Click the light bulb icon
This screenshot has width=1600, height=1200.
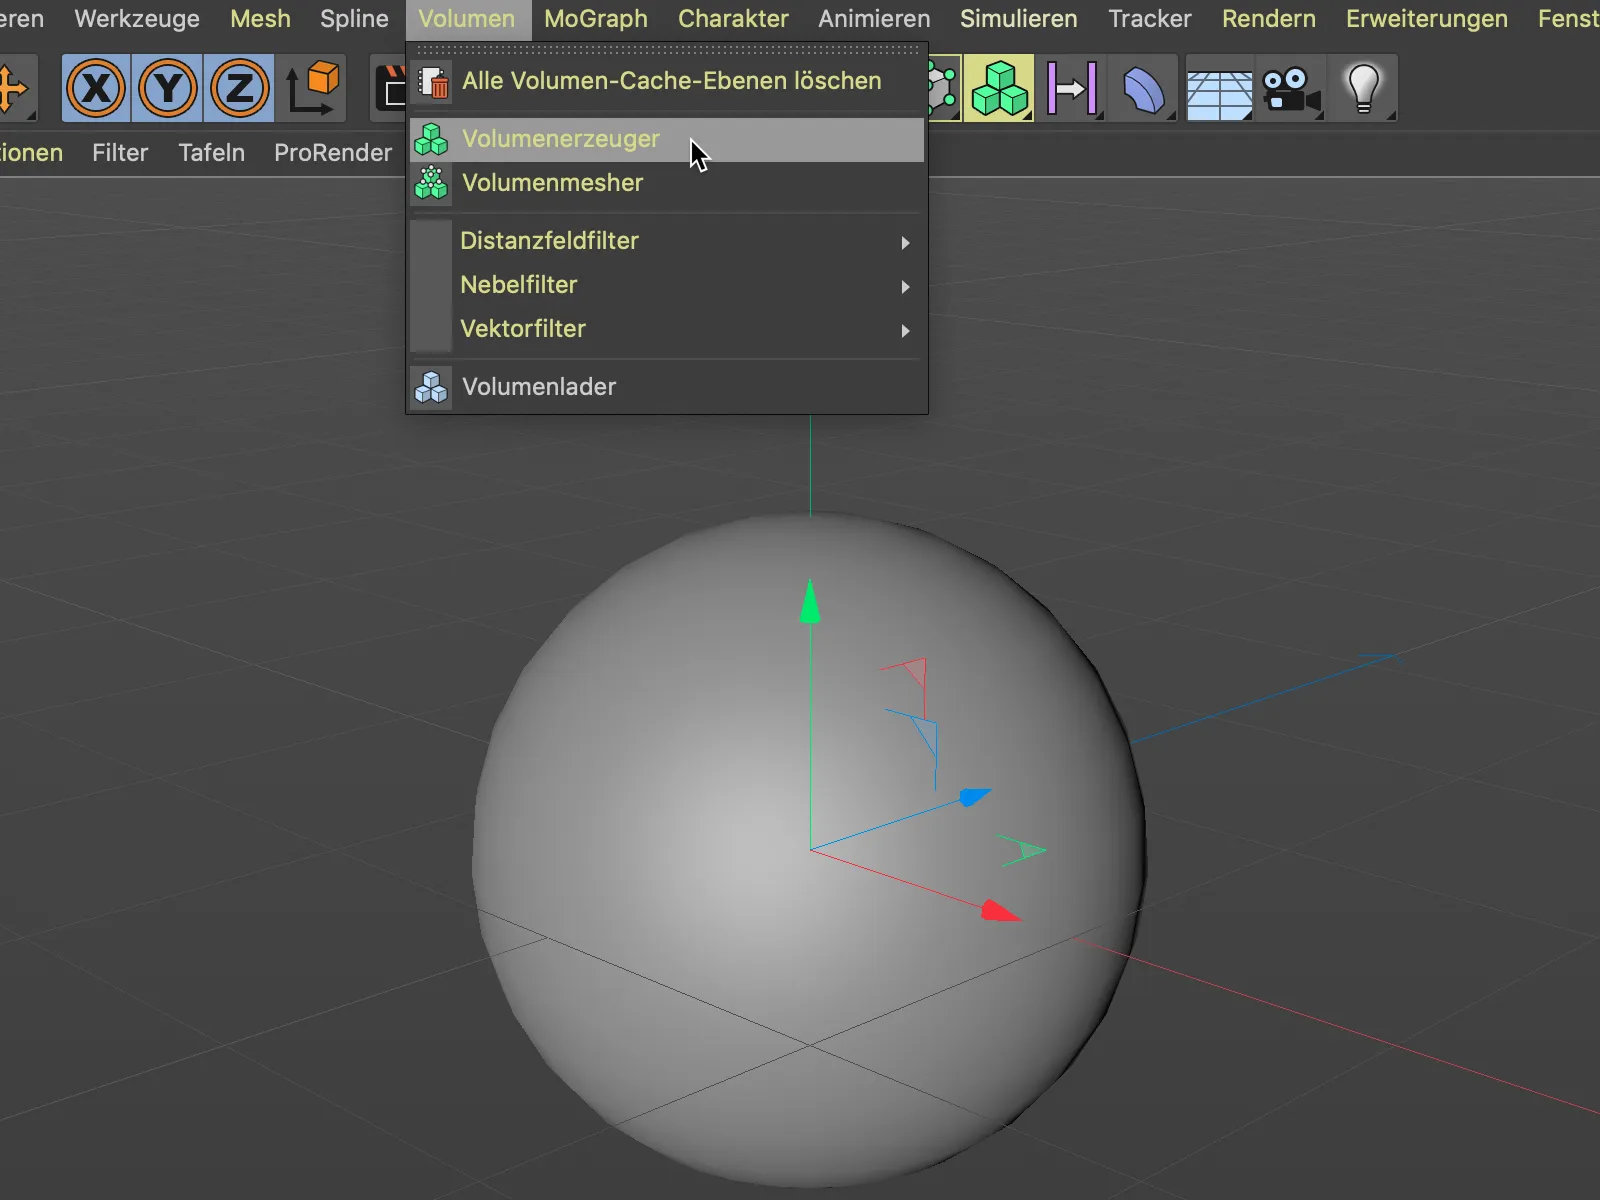[1364, 89]
